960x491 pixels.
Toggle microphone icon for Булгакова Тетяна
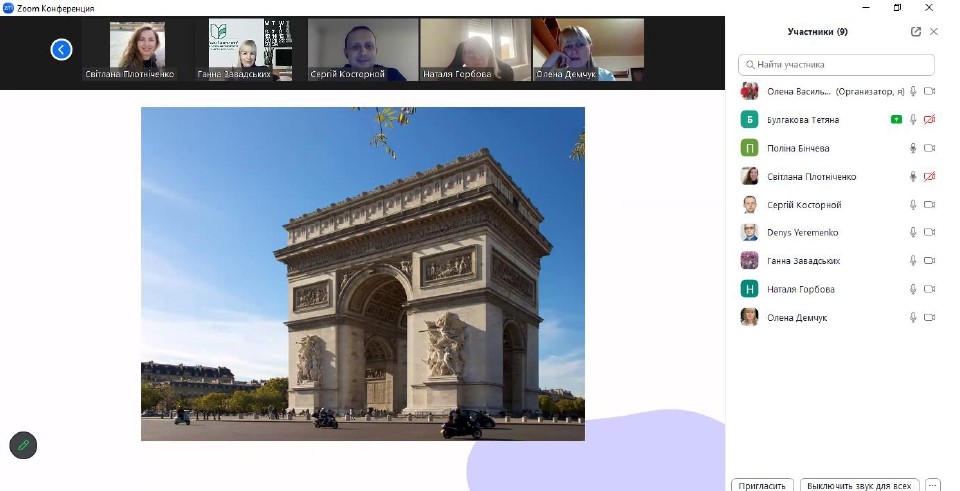click(x=913, y=119)
